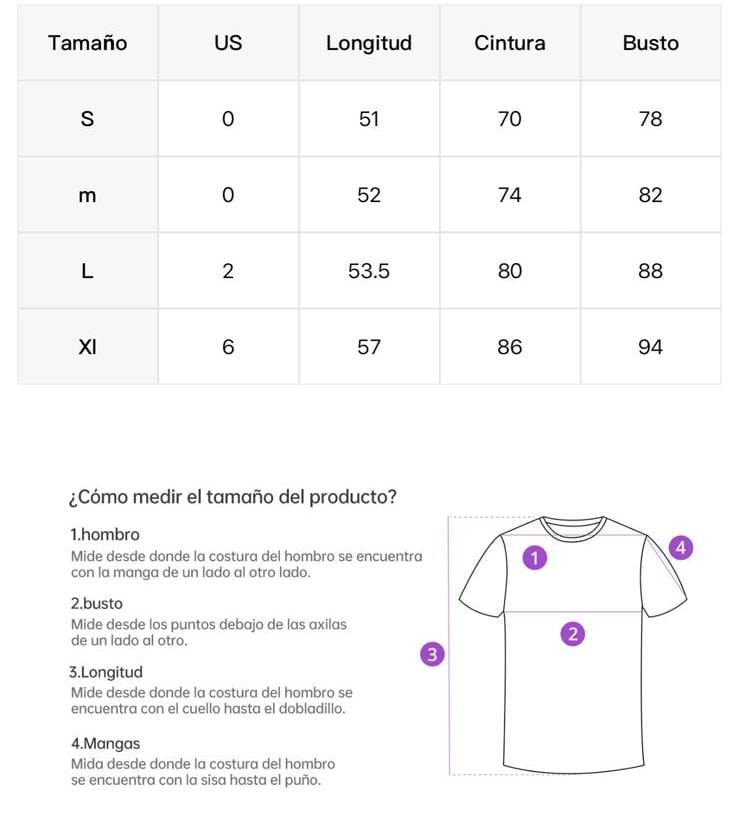Screen dimensions: 738x825
Task: Click the Cintura column header
Action: (510, 43)
